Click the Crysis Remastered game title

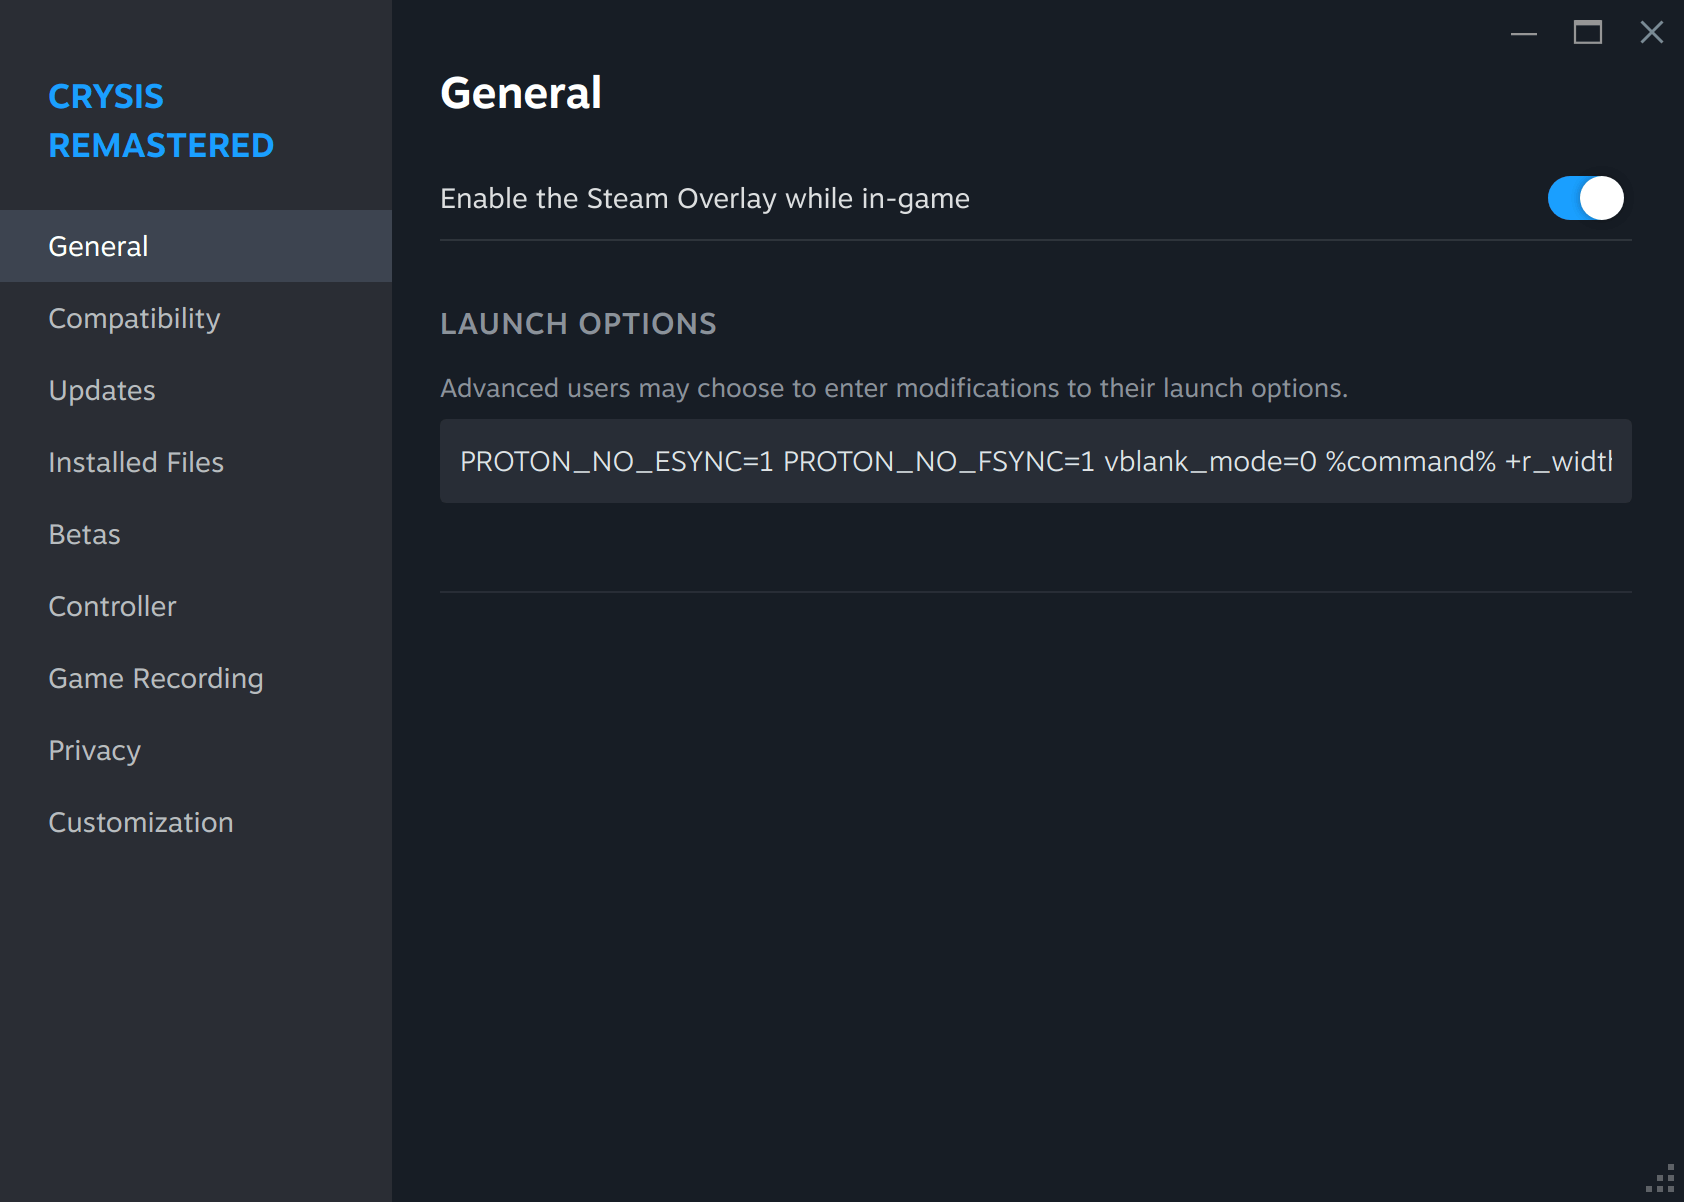(x=161, y=121)
